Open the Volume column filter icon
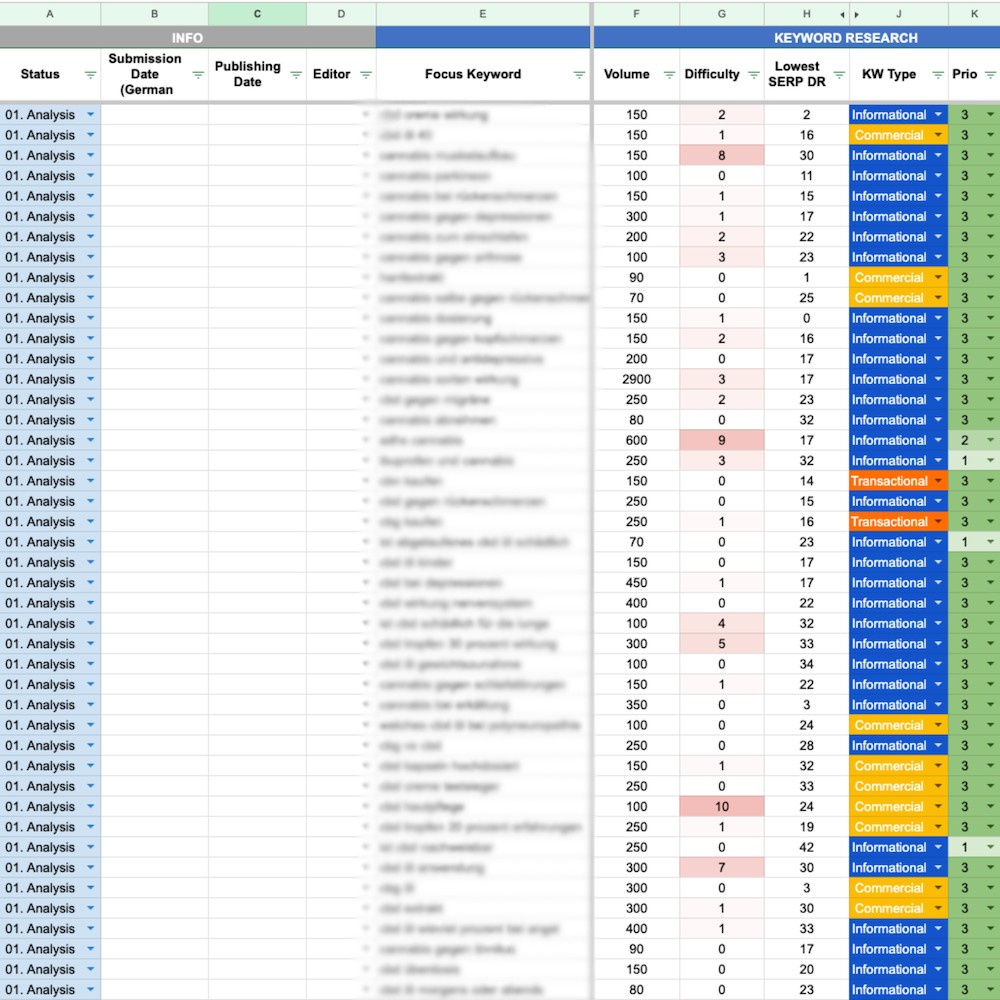This screenshot has height=1000, width=1000. pos(669,75)
